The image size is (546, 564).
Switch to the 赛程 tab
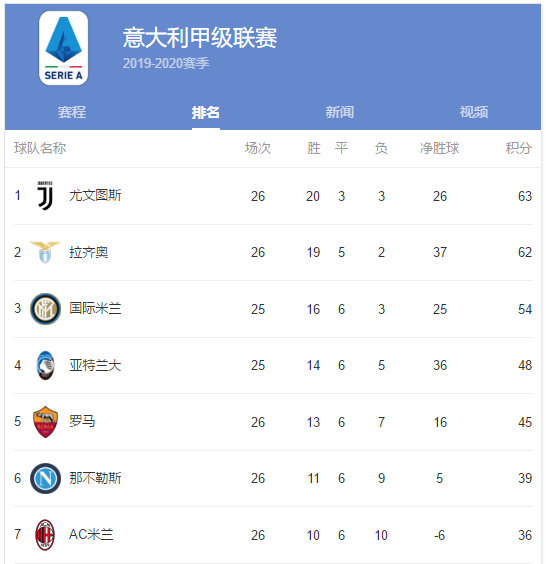tap(72, 112)
